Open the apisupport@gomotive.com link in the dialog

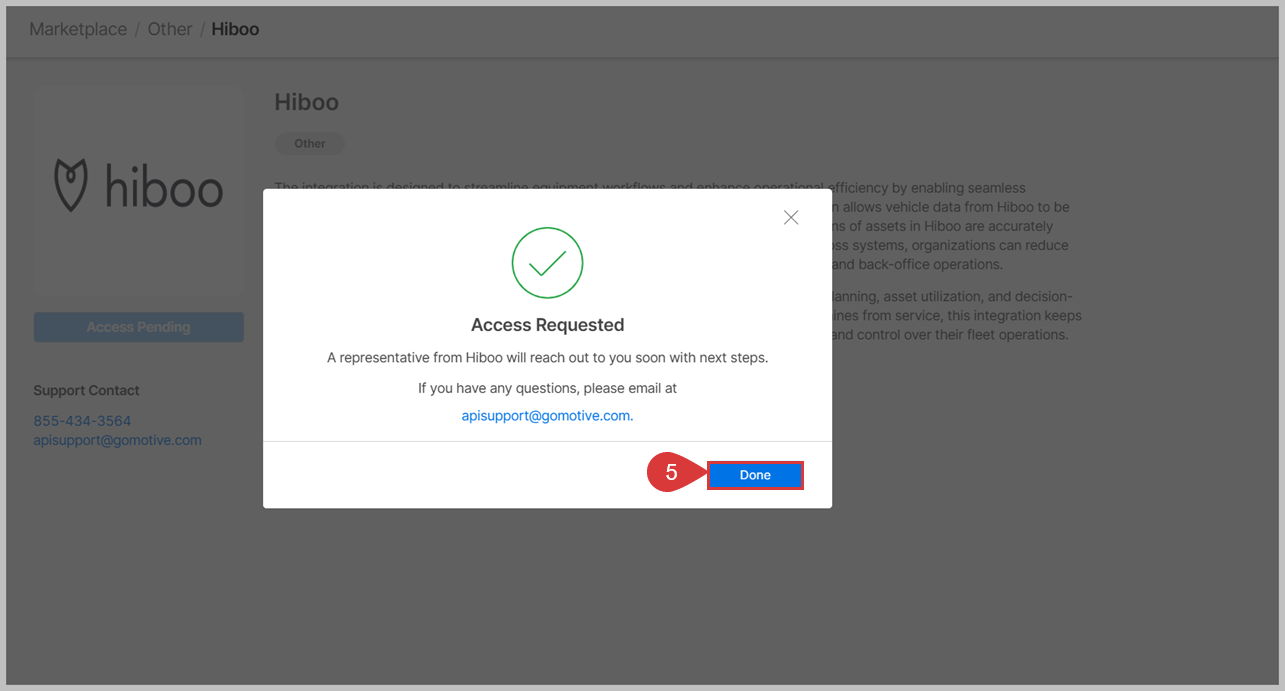click(x=546, y=415)
